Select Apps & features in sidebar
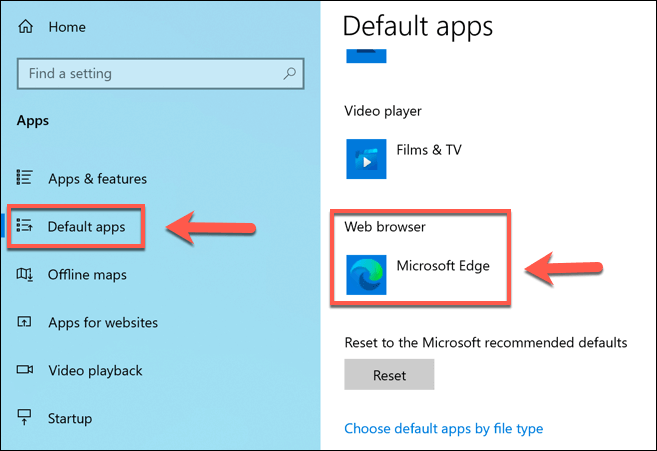This screenshot has height=451, width=657. click(97, 179)
